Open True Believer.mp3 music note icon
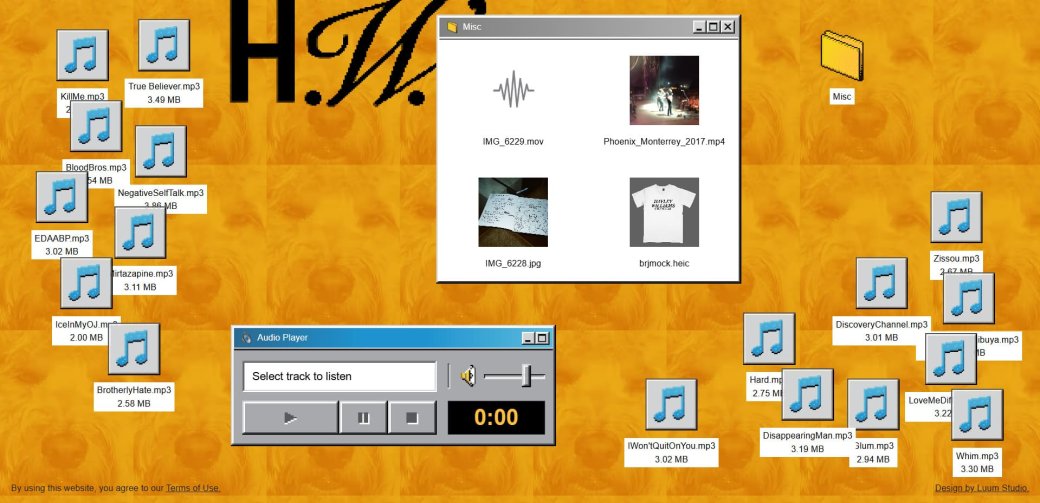This screenshot has width=1040, height=503. click(164, 45)
